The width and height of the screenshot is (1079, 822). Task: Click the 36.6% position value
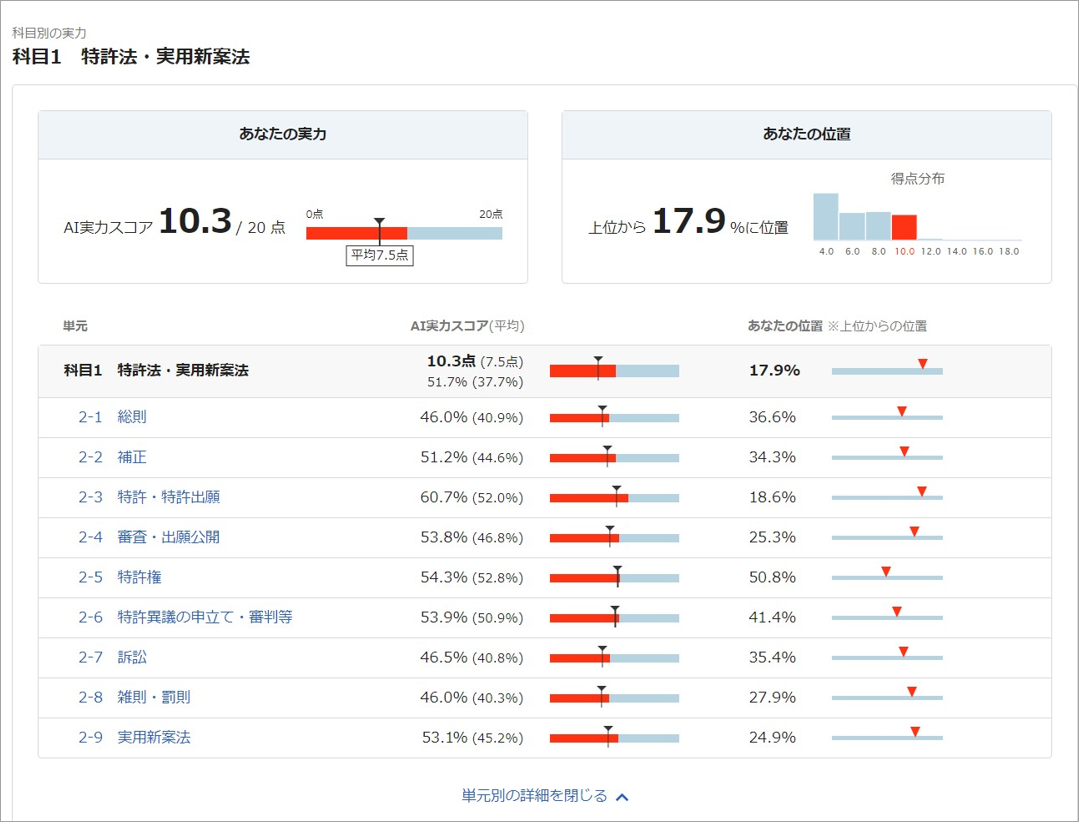pyautogui.click(x=772, y=417)
